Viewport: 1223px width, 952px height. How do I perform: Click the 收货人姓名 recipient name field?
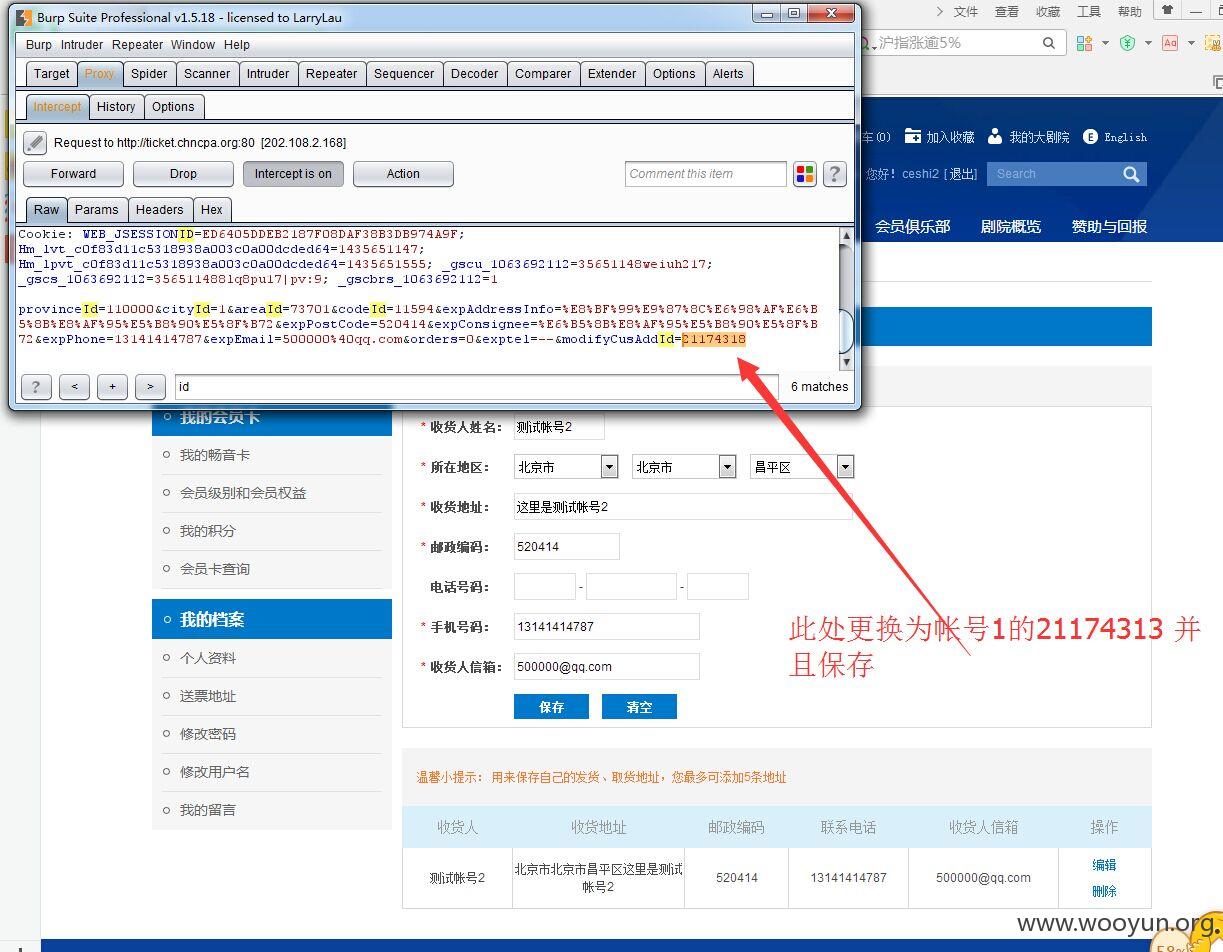coord(559,427)
